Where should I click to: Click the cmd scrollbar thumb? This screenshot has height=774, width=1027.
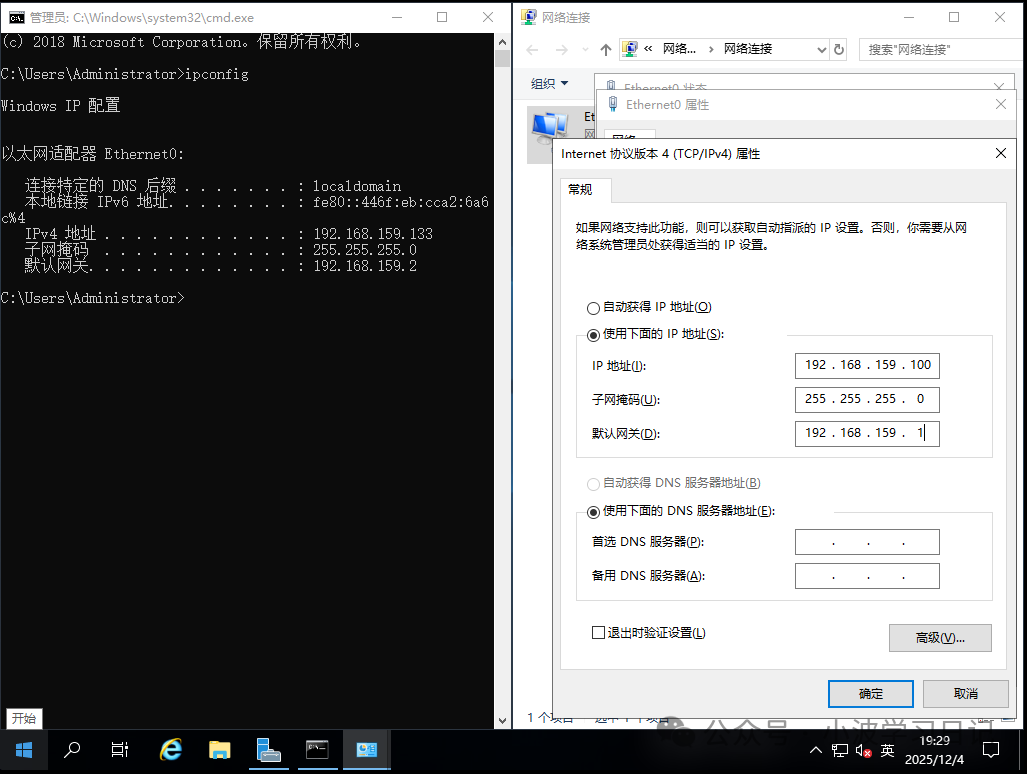[x=502, y=58]
